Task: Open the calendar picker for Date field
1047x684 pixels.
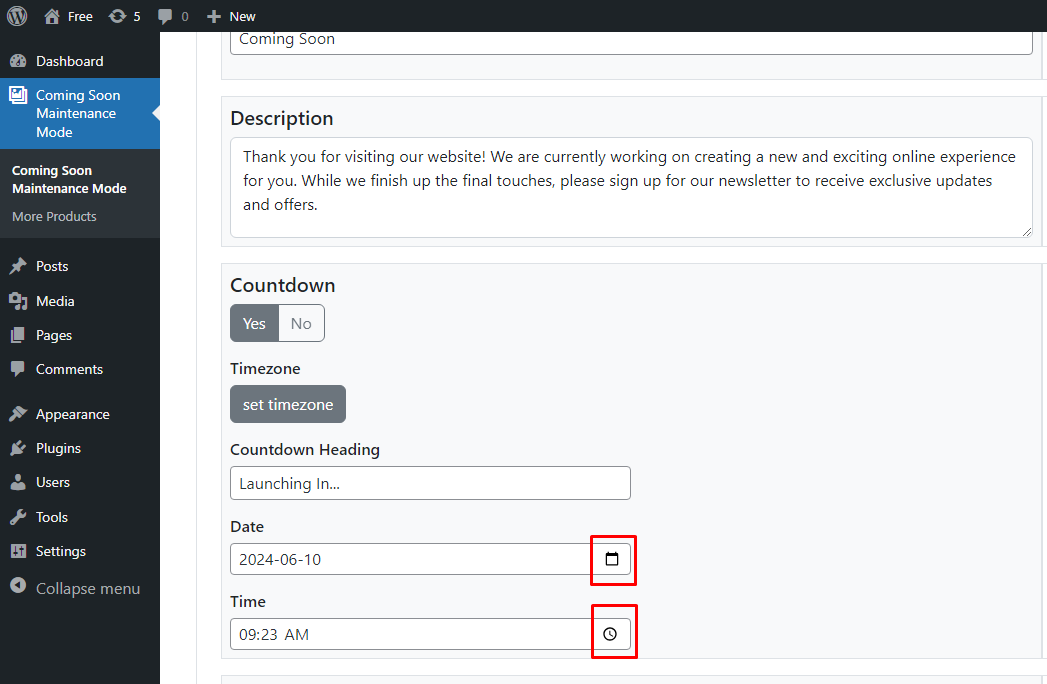Action: (612, 559)
